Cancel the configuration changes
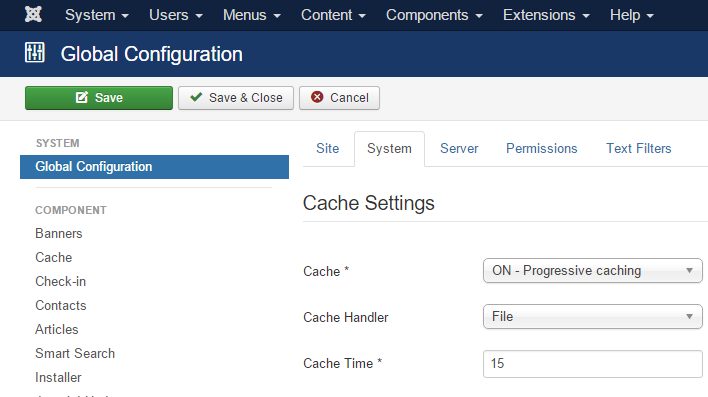Viewport: 708px width, 397px height. (339, 98)
